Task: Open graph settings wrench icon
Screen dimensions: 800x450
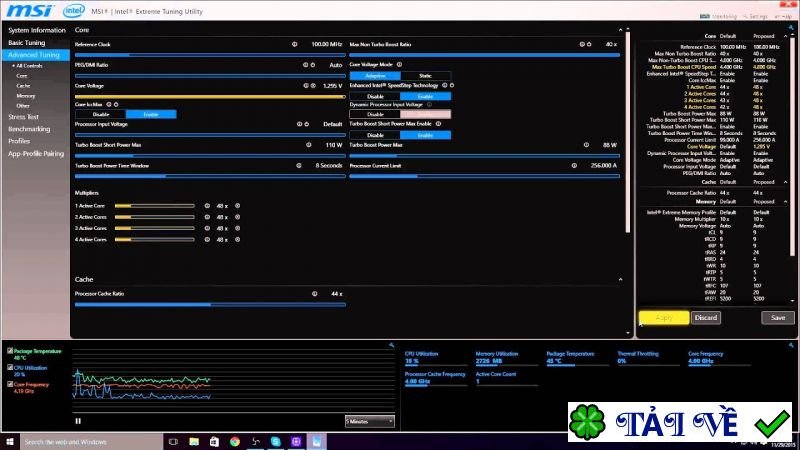Action: click(x=391, y=345)
